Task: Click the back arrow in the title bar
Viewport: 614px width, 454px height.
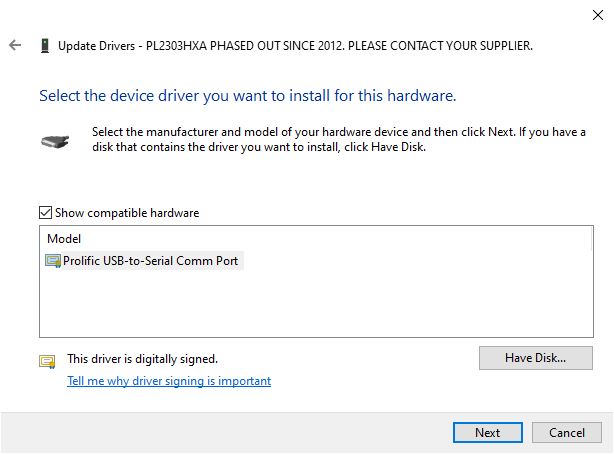Action: coord(15,46)
